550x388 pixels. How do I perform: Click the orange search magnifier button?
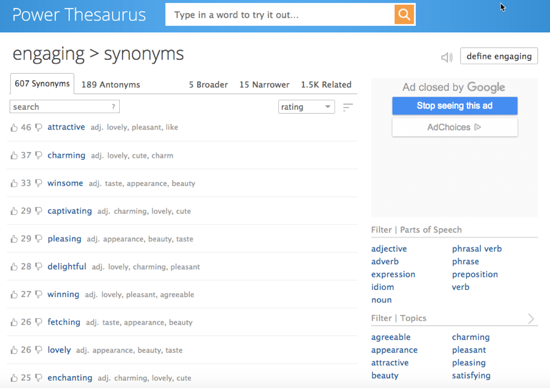[404, 14]
